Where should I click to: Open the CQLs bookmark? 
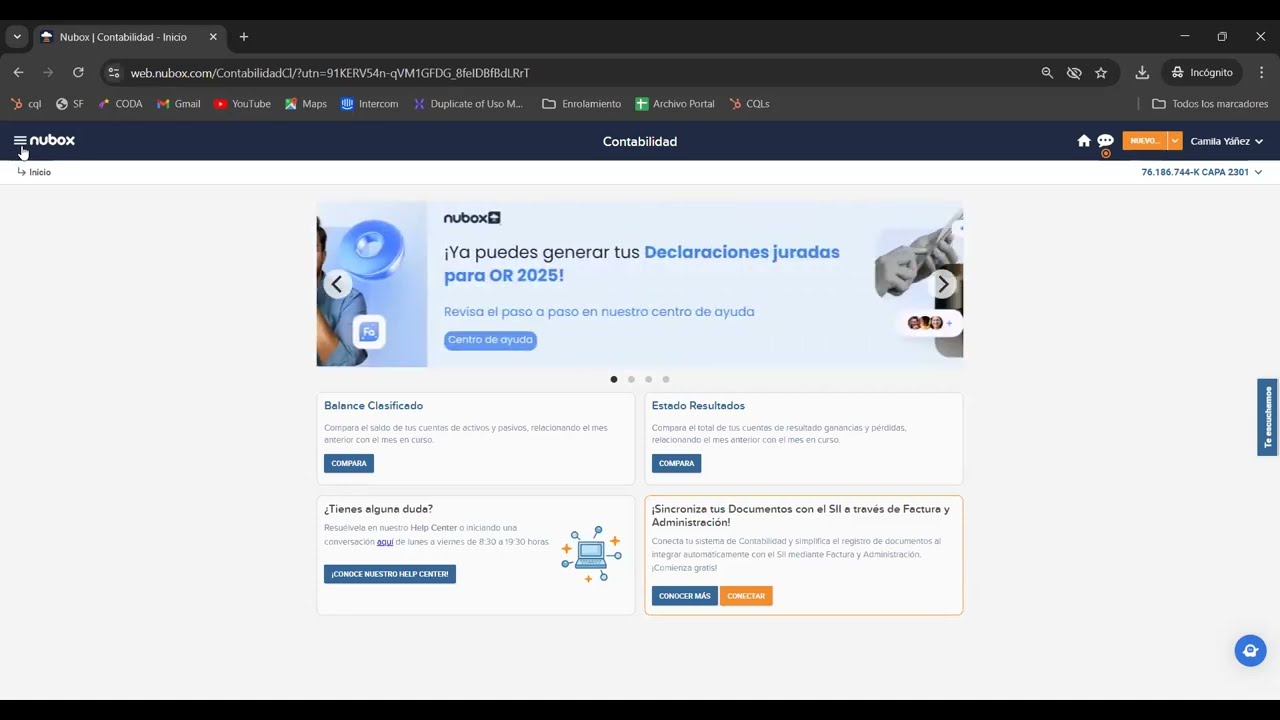point(749,104)
